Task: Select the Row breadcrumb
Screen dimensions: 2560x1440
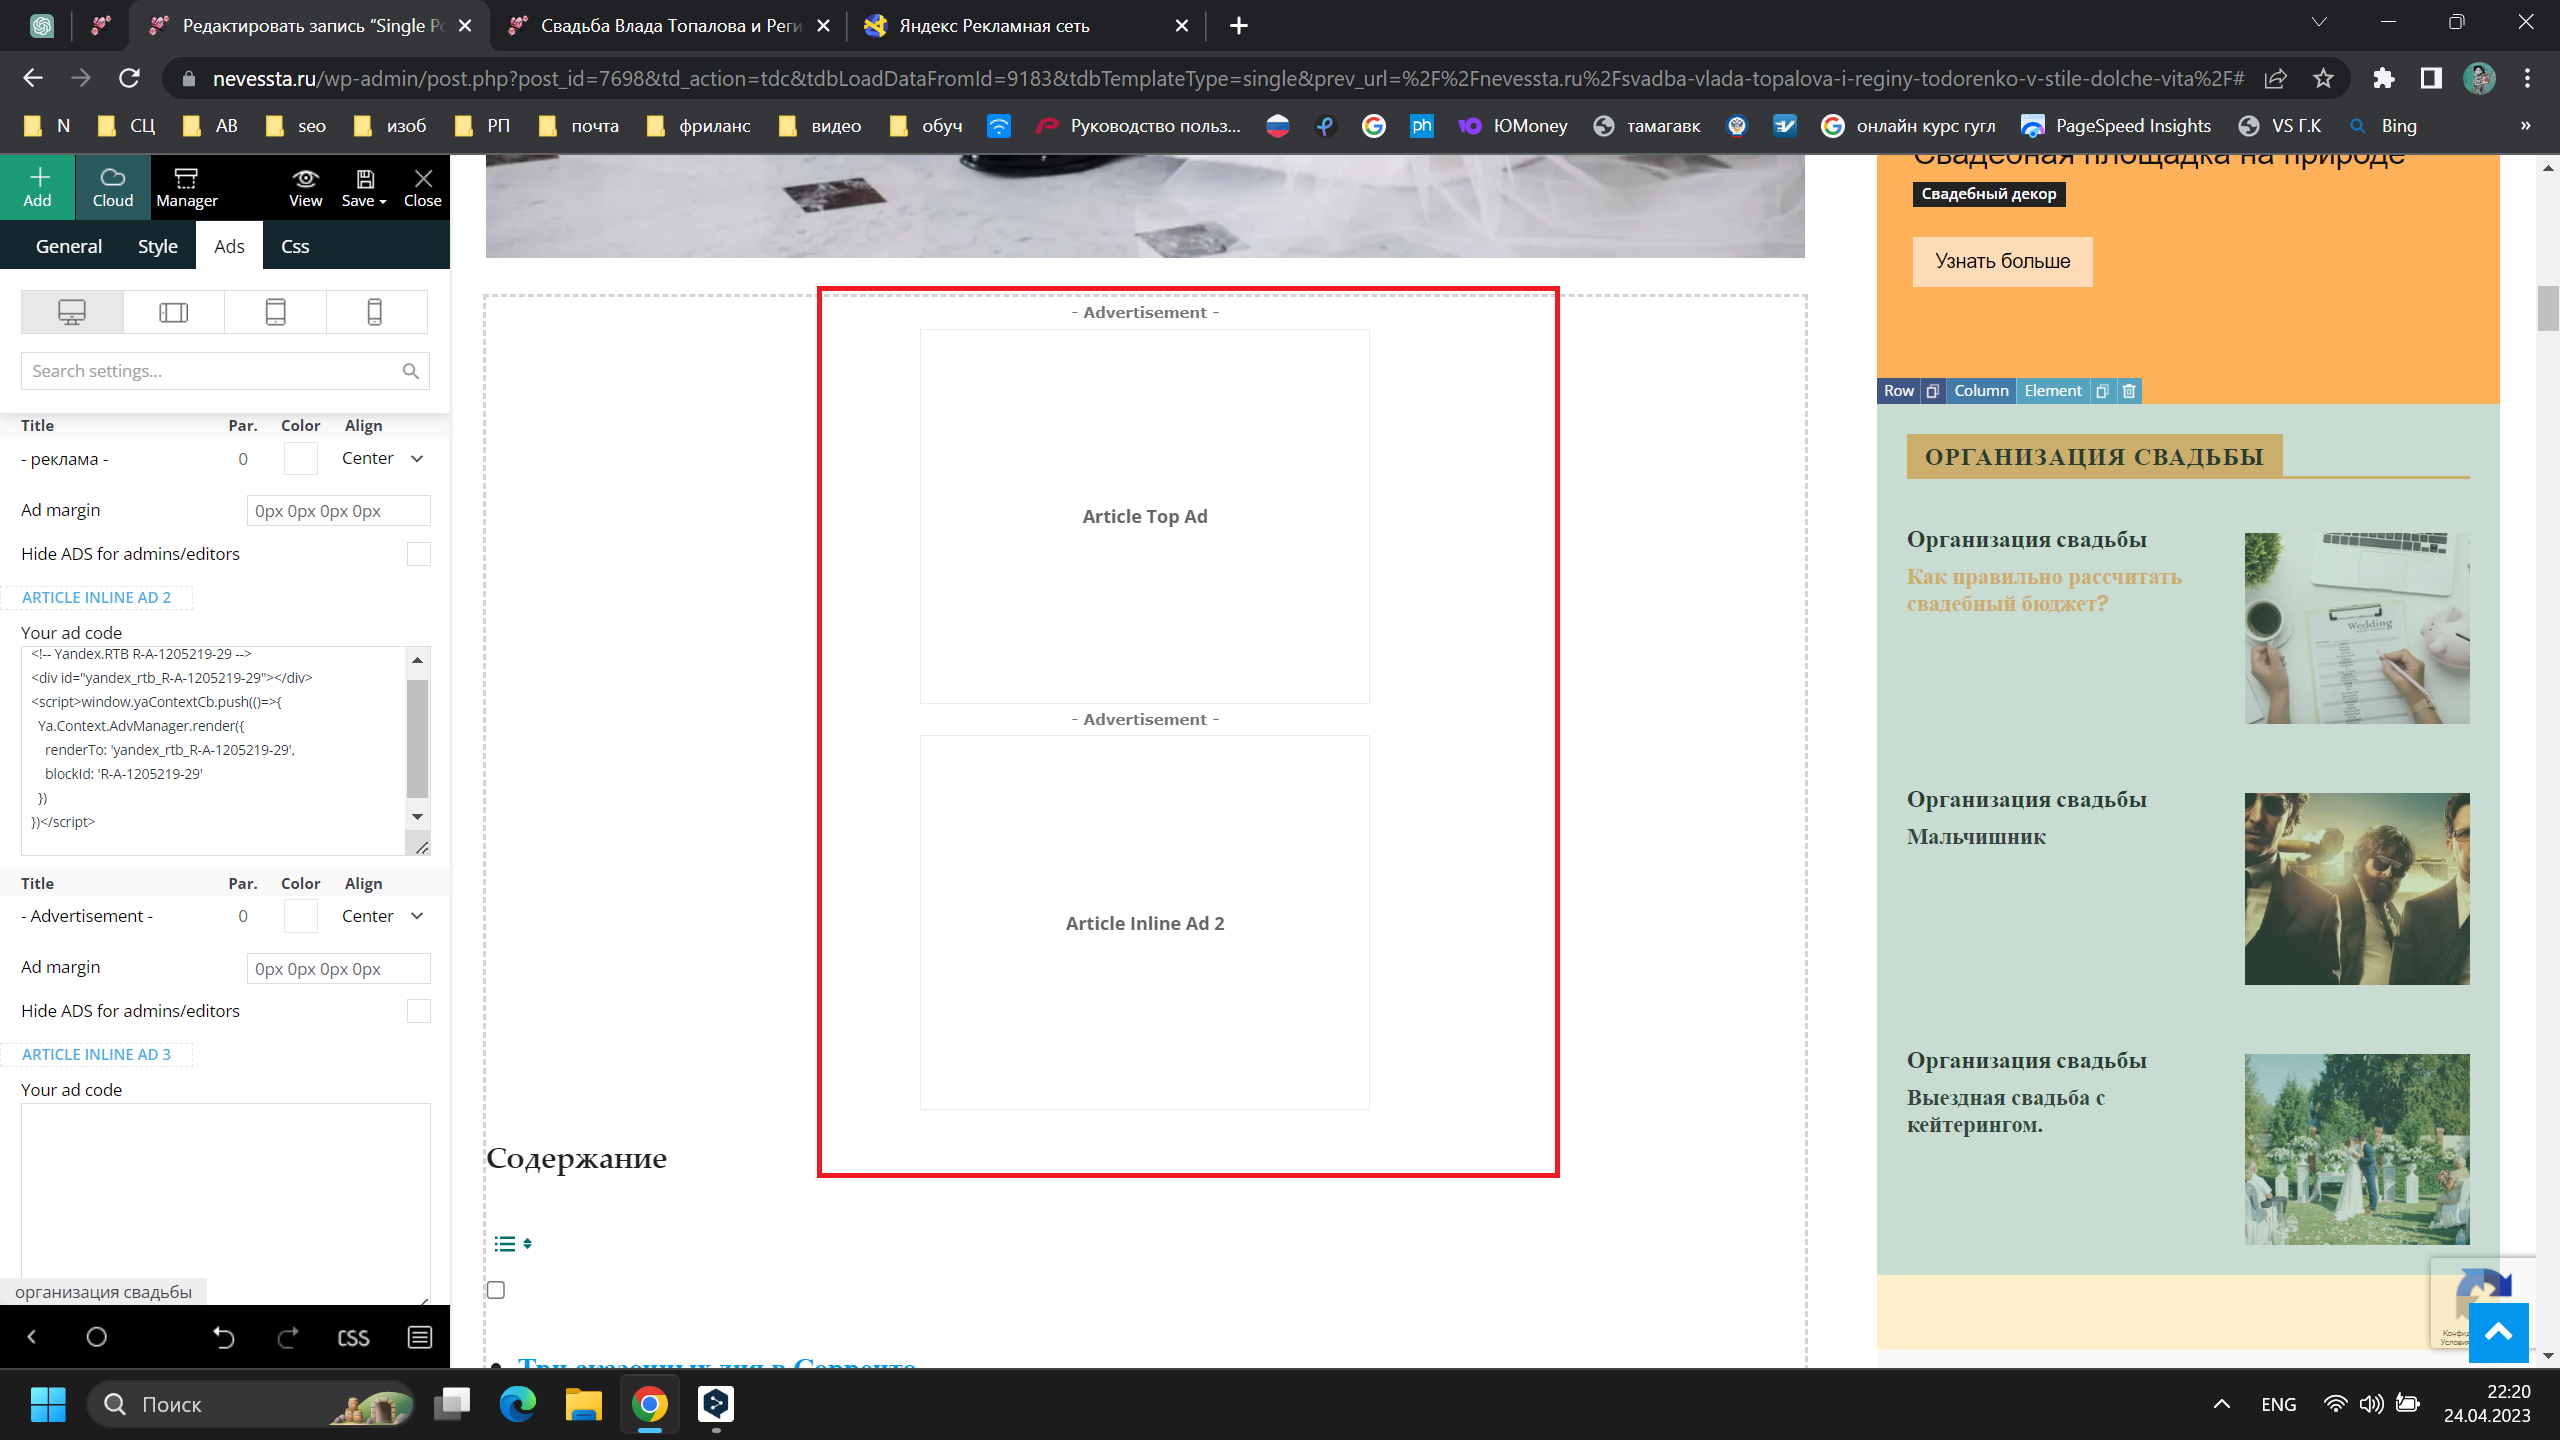Action: coord(1899,391)
